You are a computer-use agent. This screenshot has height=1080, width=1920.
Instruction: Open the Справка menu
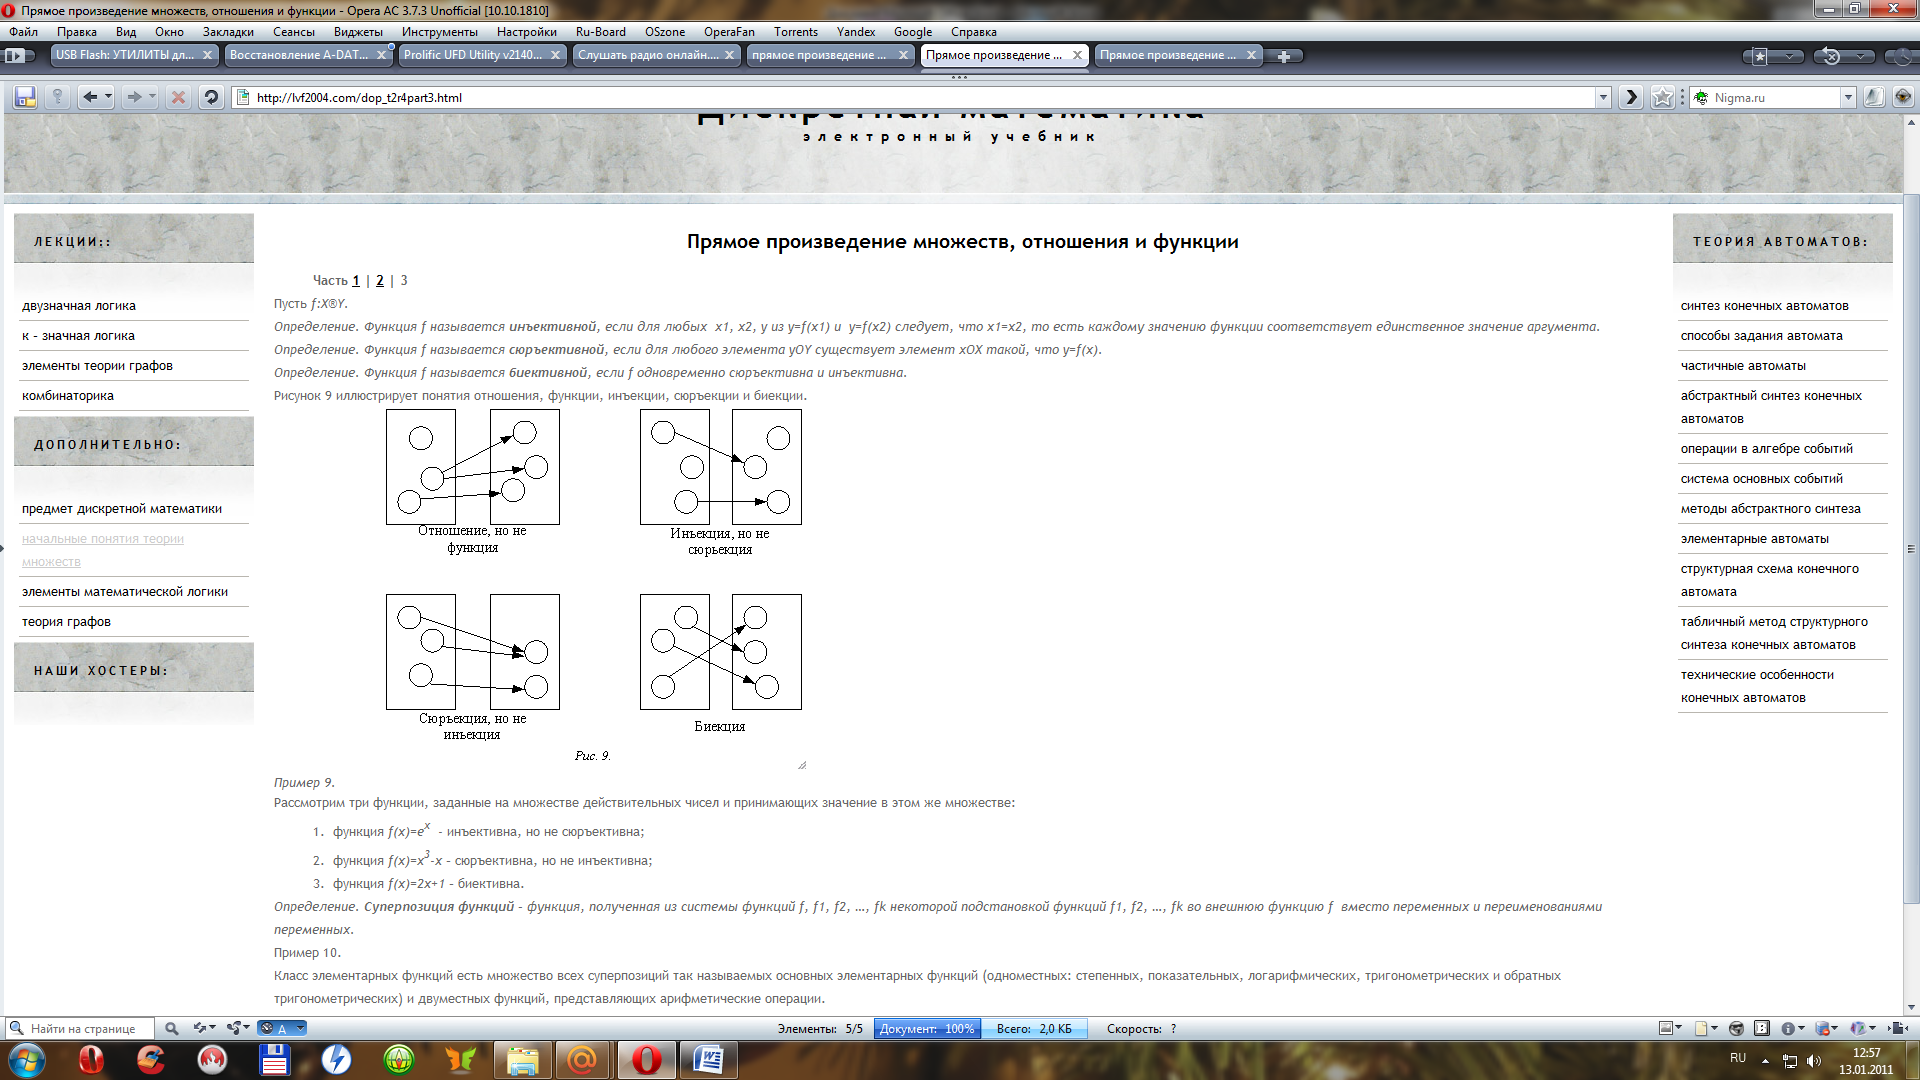click(974, 31)
